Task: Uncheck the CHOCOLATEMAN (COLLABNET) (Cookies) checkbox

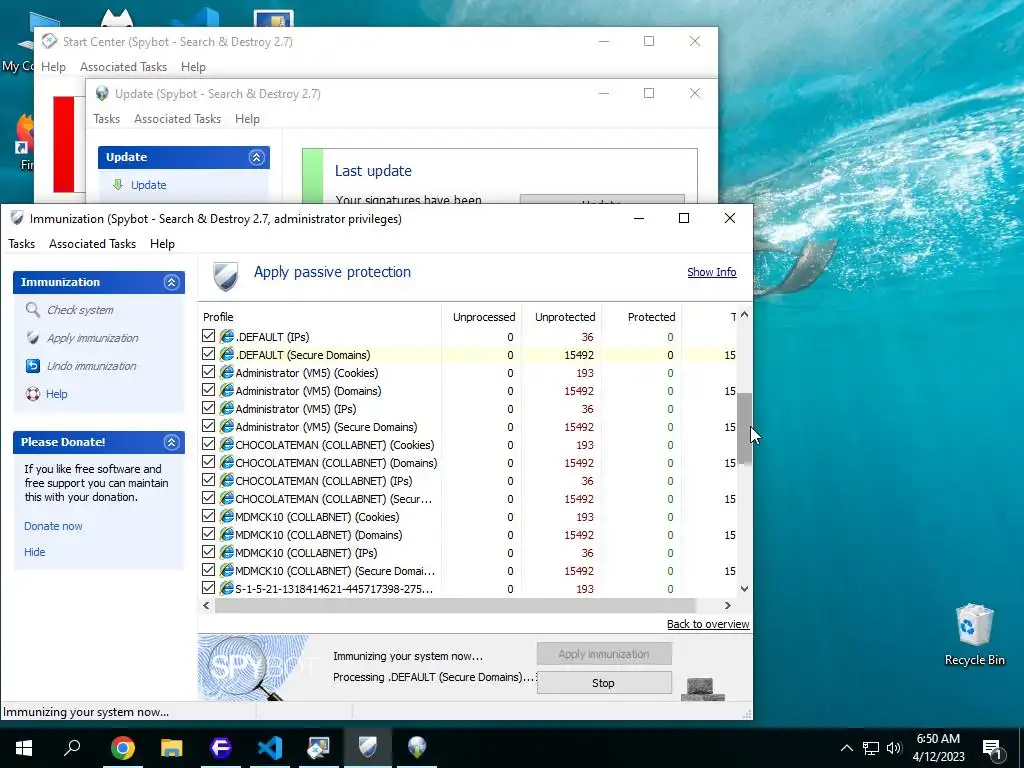Action: (x=208, y=443)
